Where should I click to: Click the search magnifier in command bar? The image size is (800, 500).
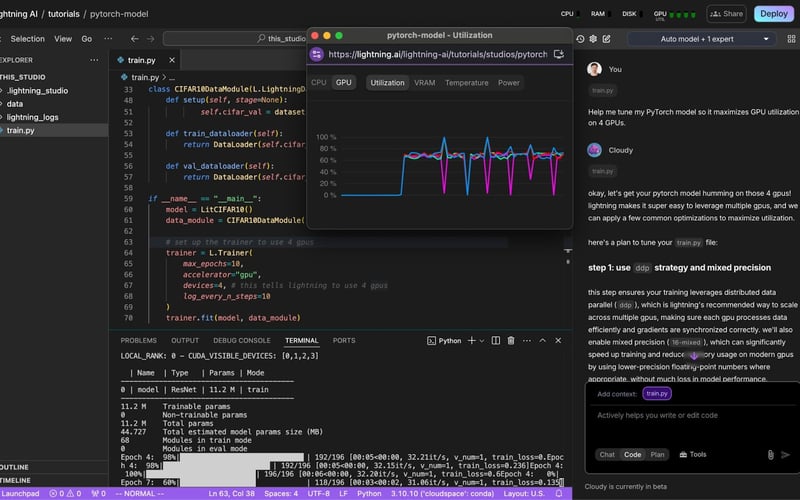click(261, 38)
